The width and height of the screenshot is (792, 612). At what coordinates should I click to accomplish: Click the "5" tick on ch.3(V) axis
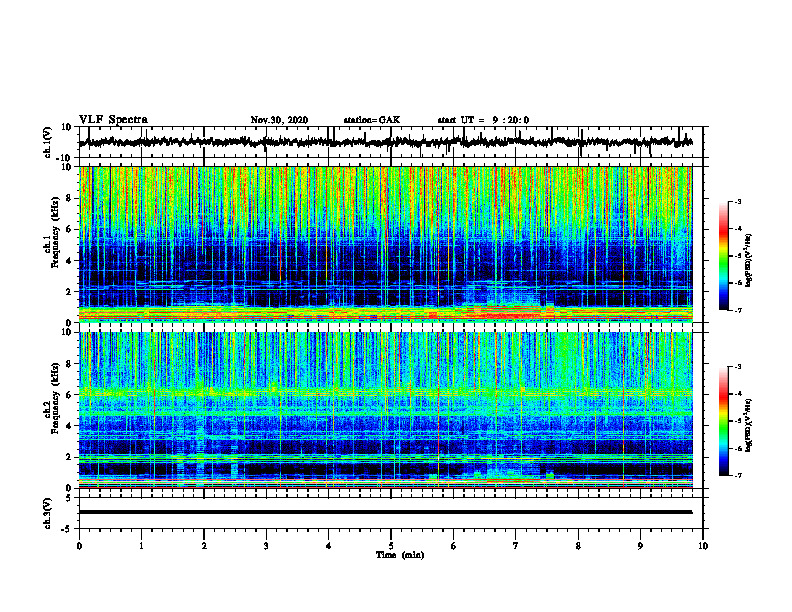[x=69, y=498]
